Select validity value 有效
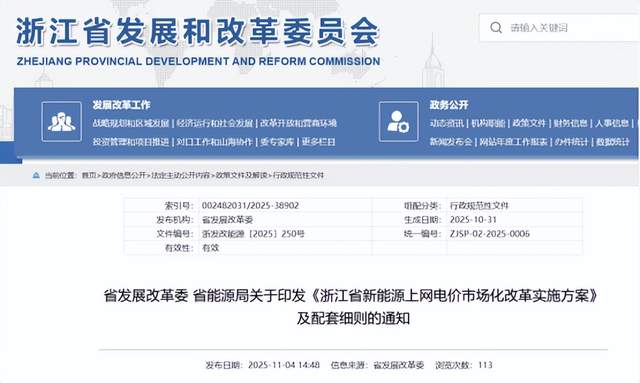This screenshot has height=383, width=640. point(211,248)
